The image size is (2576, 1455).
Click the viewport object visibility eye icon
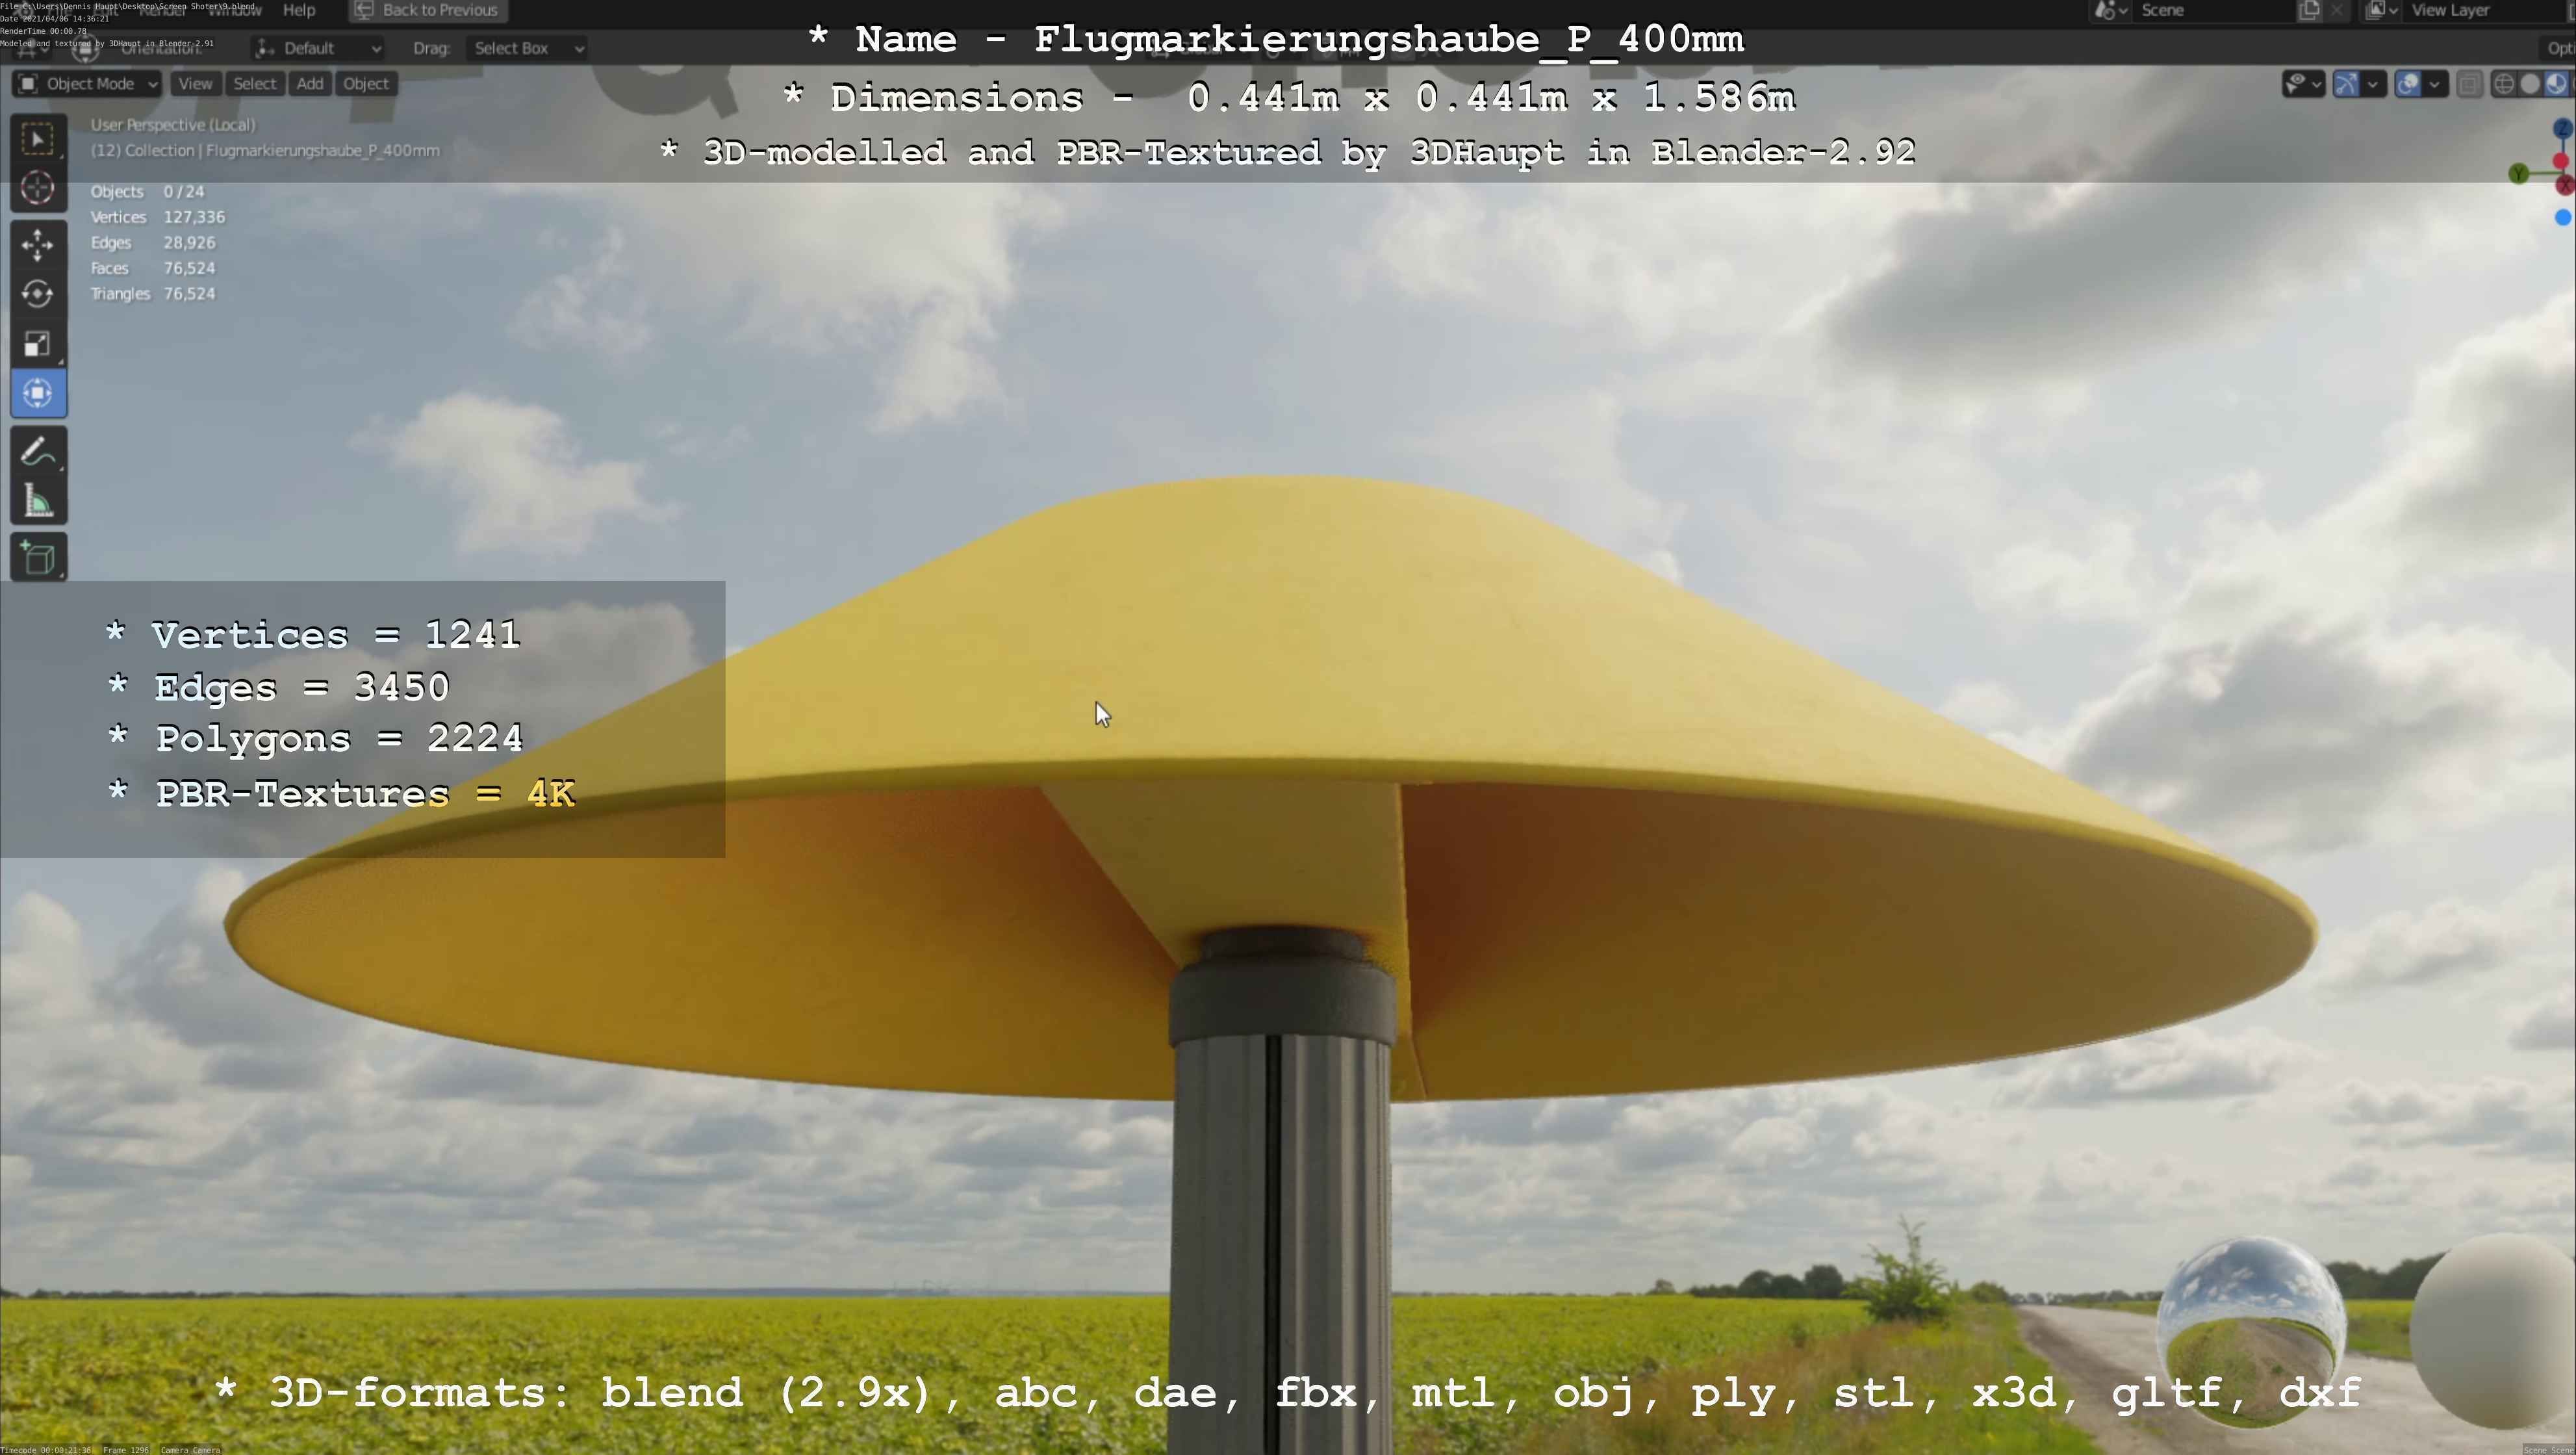(x=2296, y=84)
